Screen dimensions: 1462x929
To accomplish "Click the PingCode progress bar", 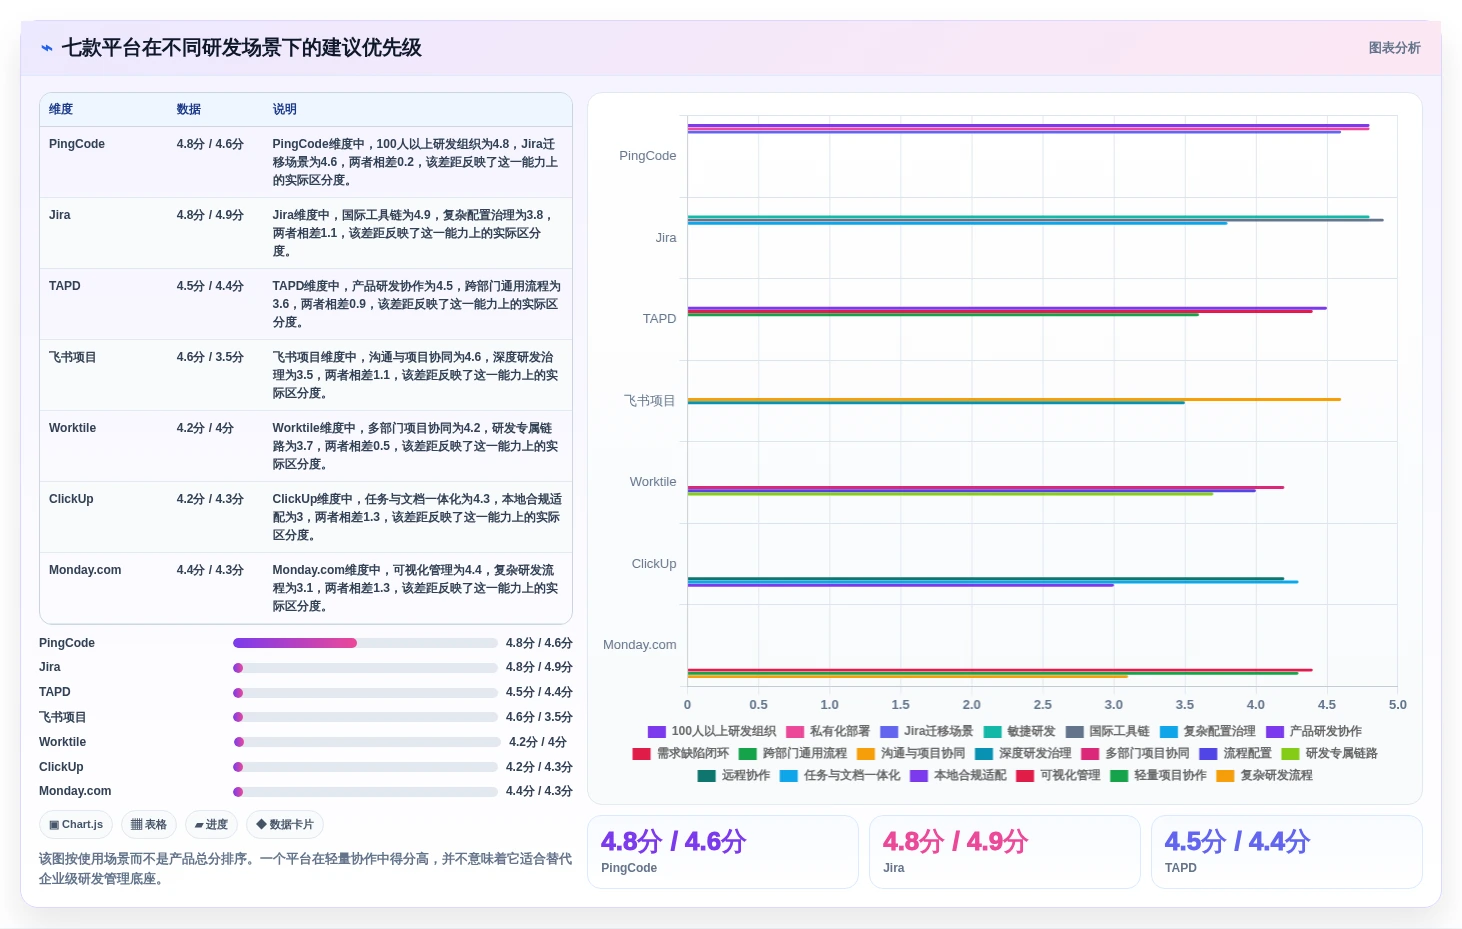I will point(365,643).
